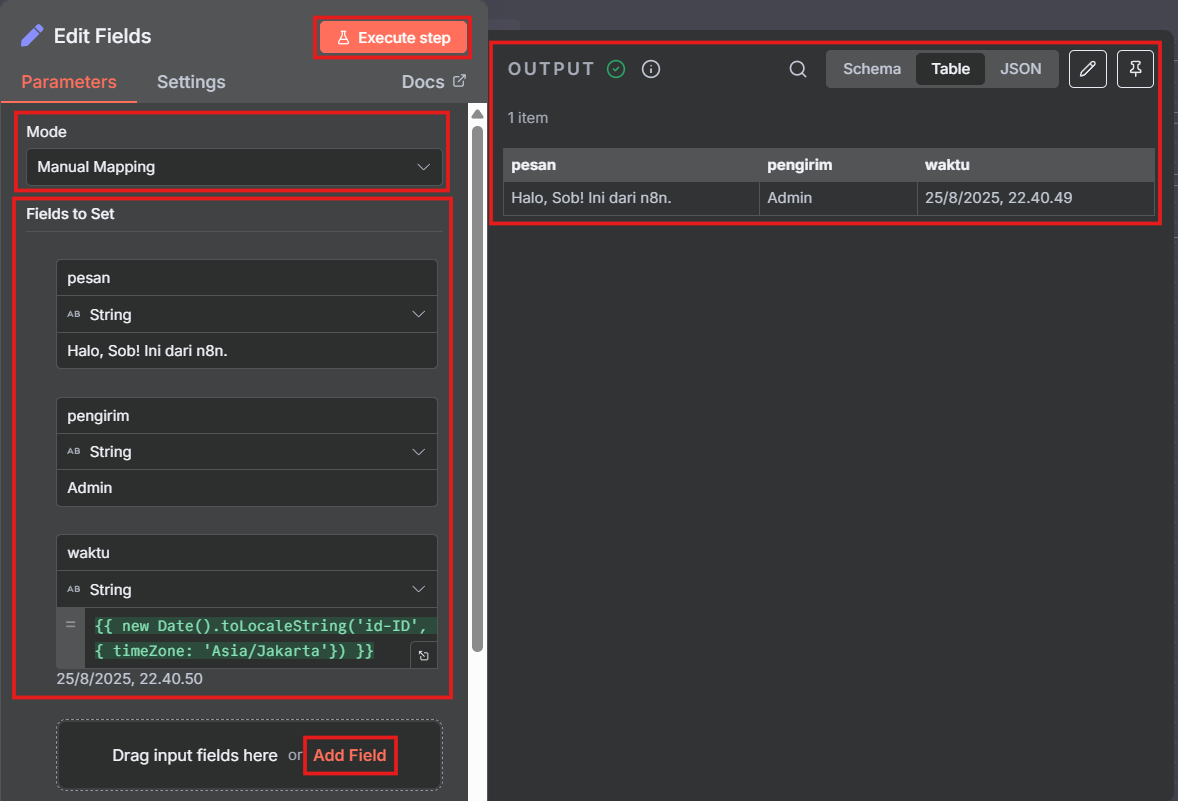Select the Table output view
The height and width of the screenshot is (801, 1178).
coord(950,69)
